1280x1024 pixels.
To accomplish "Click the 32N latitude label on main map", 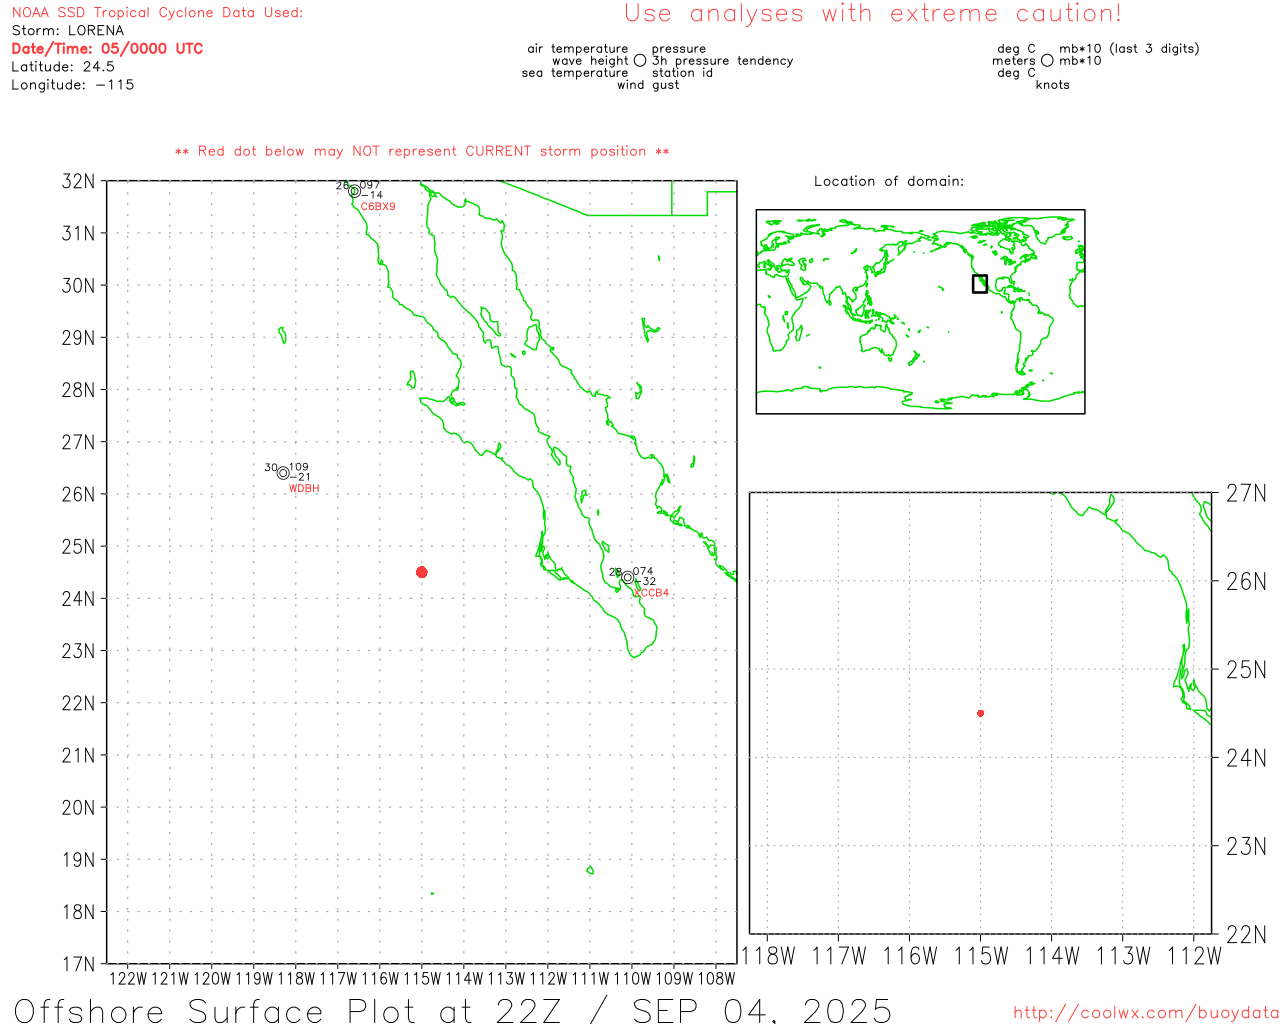I will pyautogui.click(x=79, y=181).
